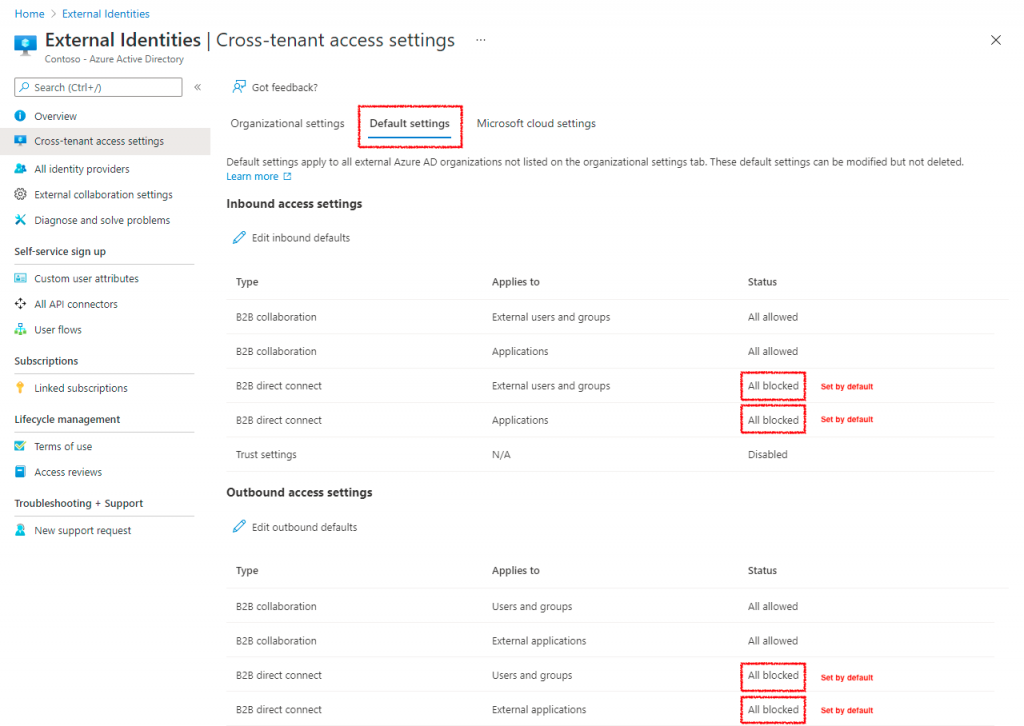Select Cross-tenant access settings
1024x726 pixels.
[x=95, y=141]
